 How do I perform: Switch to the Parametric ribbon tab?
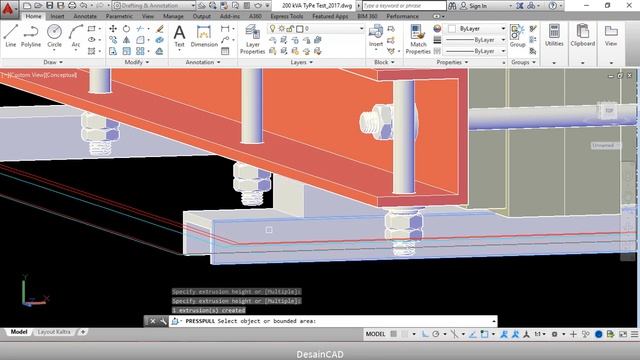tap(119, 16)
